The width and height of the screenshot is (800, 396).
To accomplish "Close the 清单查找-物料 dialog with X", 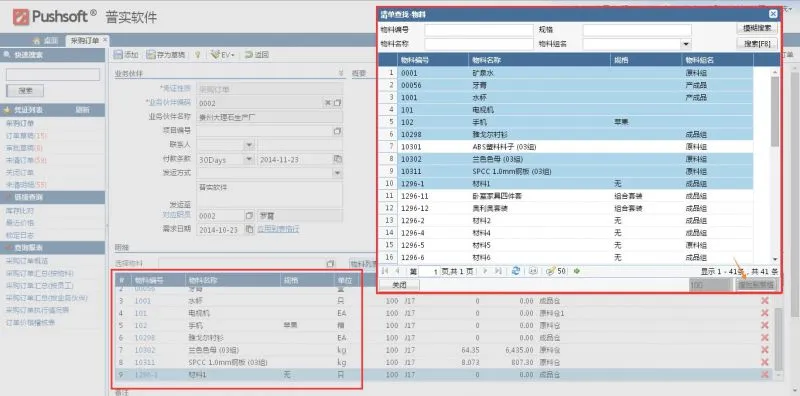I will pyautogui.click(x=773, y=14).
